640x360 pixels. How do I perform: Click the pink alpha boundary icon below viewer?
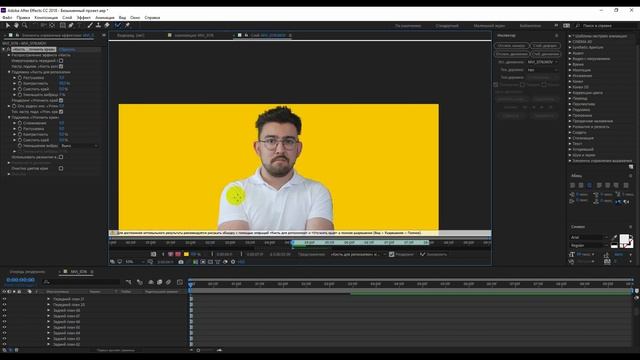171,254
